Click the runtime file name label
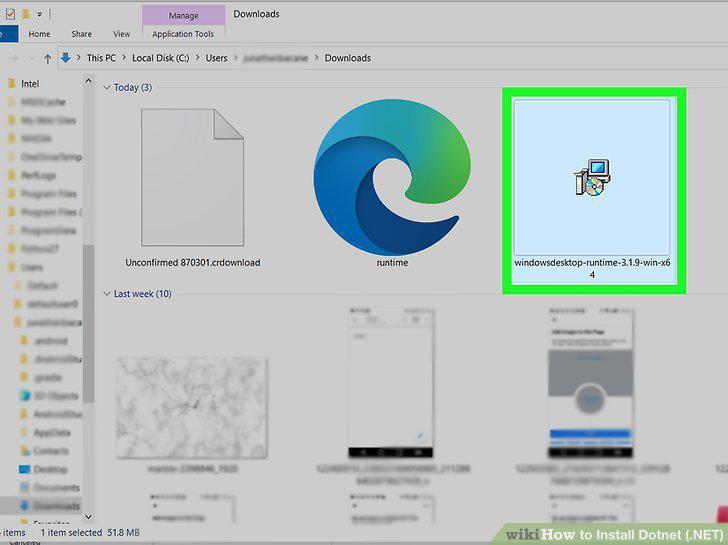The image size is (728, 545). tap(392, 263)
